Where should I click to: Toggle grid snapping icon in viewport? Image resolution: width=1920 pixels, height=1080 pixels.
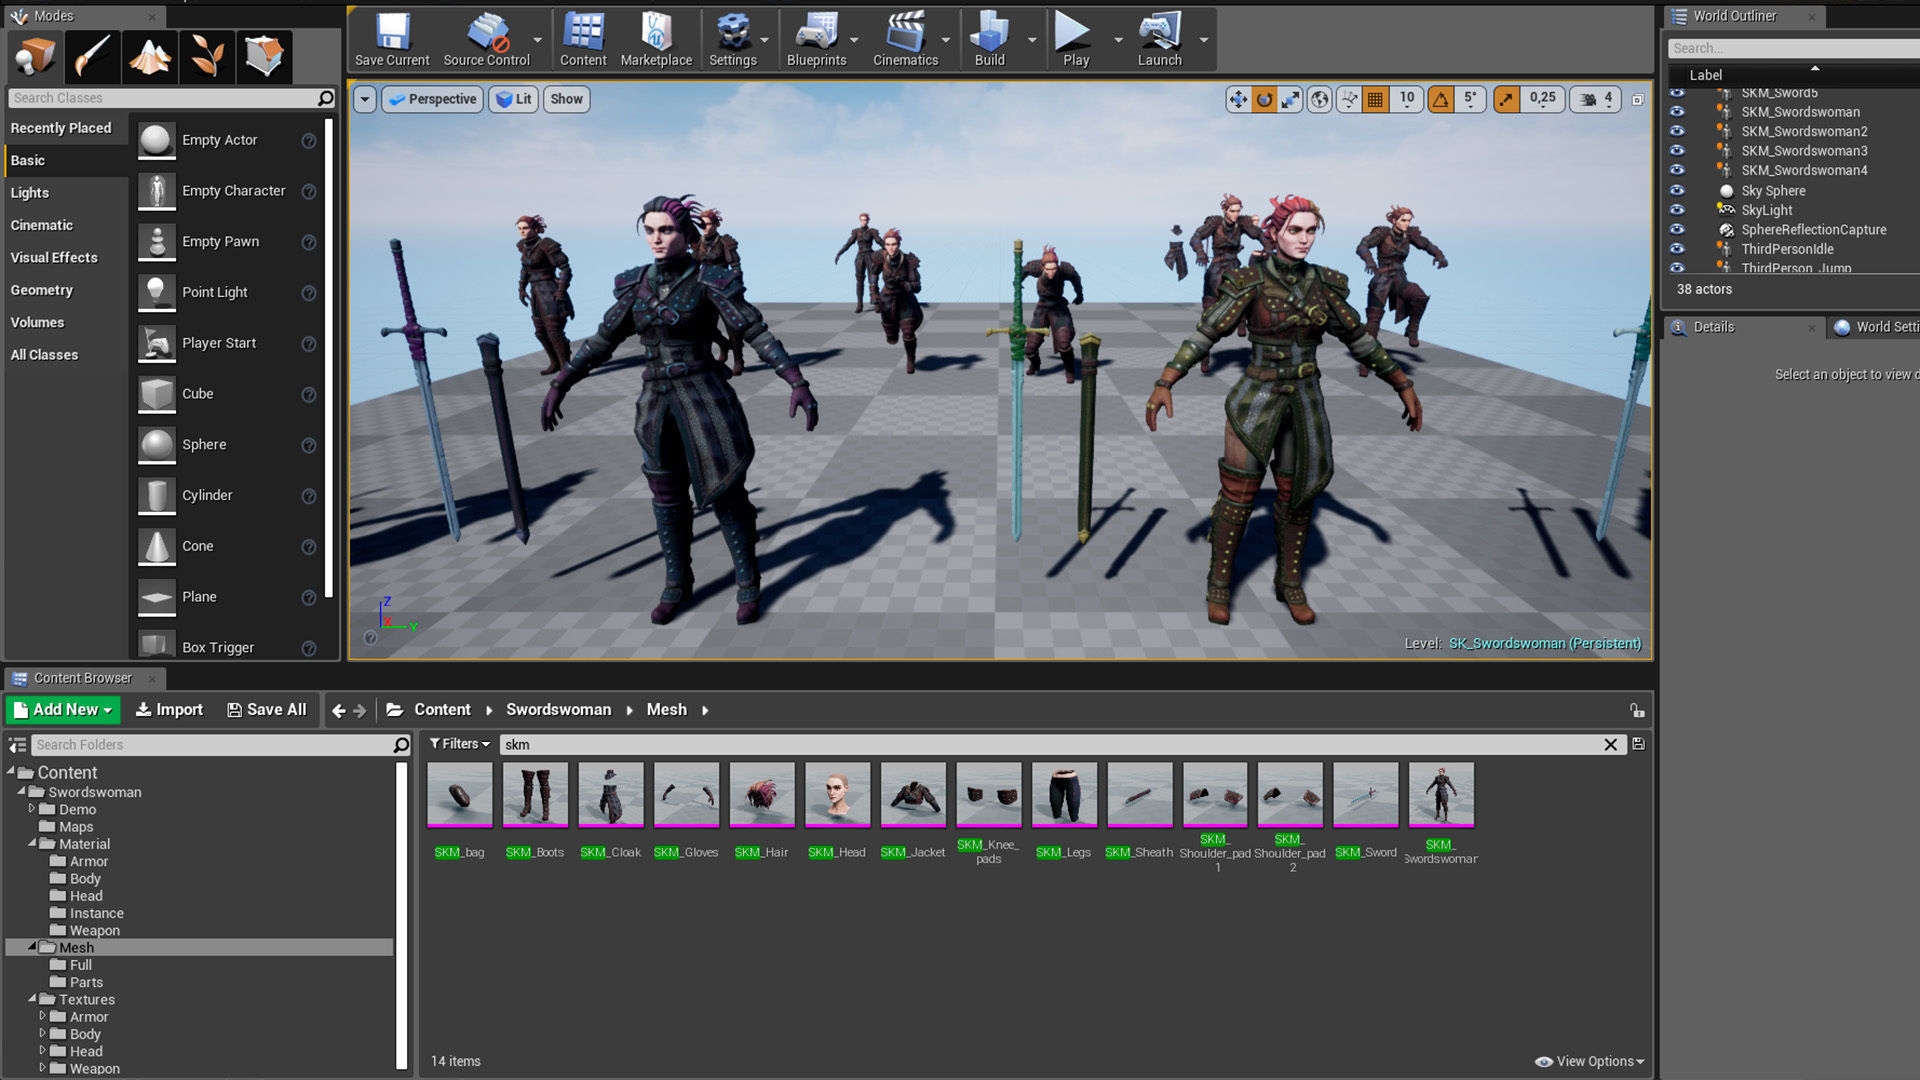click(x=1376, y=99)
